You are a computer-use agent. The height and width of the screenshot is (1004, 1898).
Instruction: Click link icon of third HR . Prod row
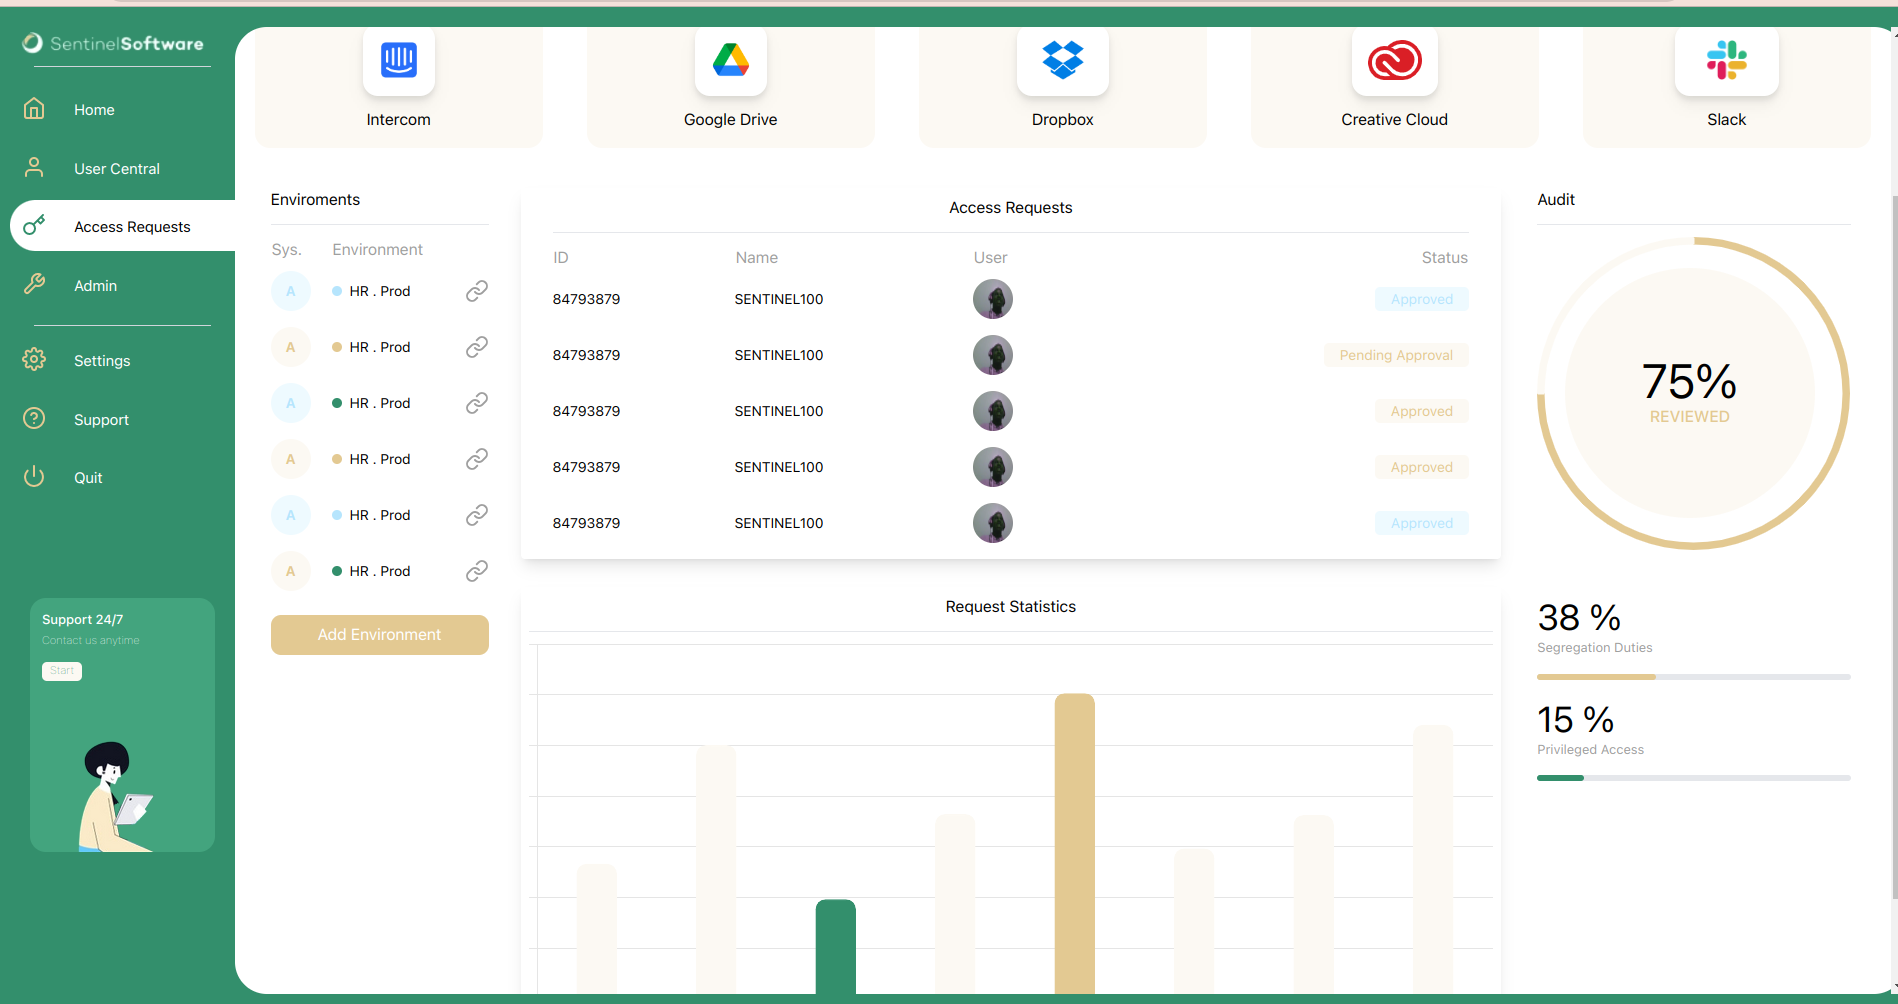click(477, 403)
